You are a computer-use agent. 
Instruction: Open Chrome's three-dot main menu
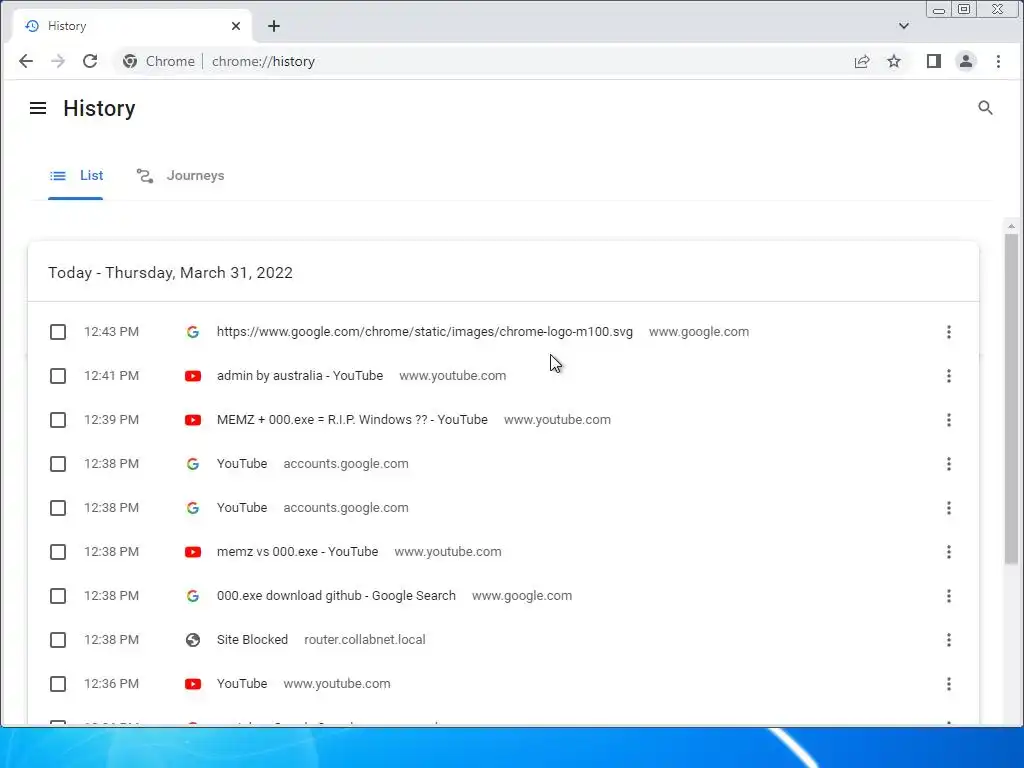coord(998,61)
